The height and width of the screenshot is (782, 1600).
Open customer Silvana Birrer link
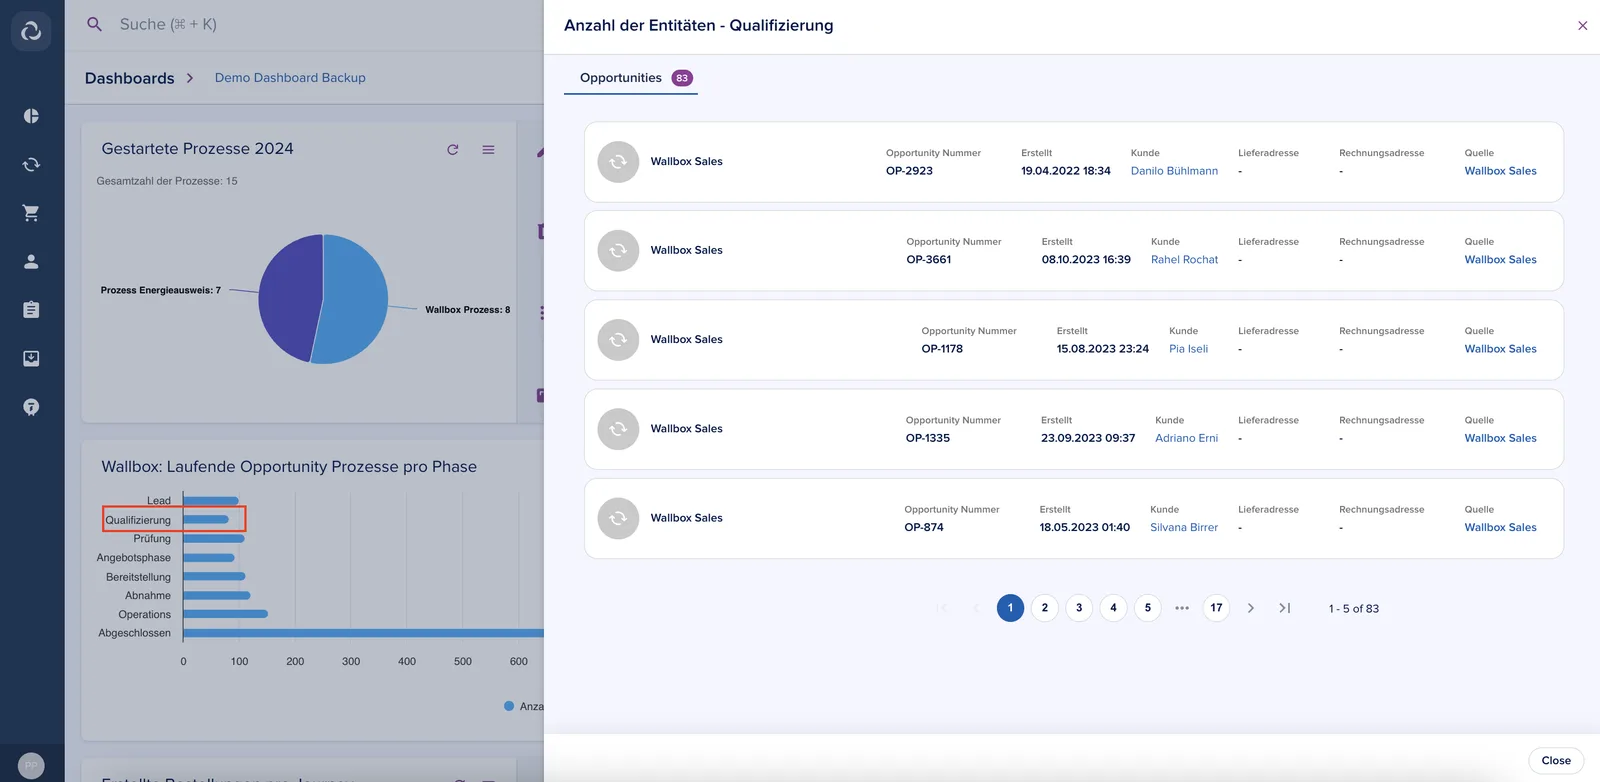(x=1184, y=527)
